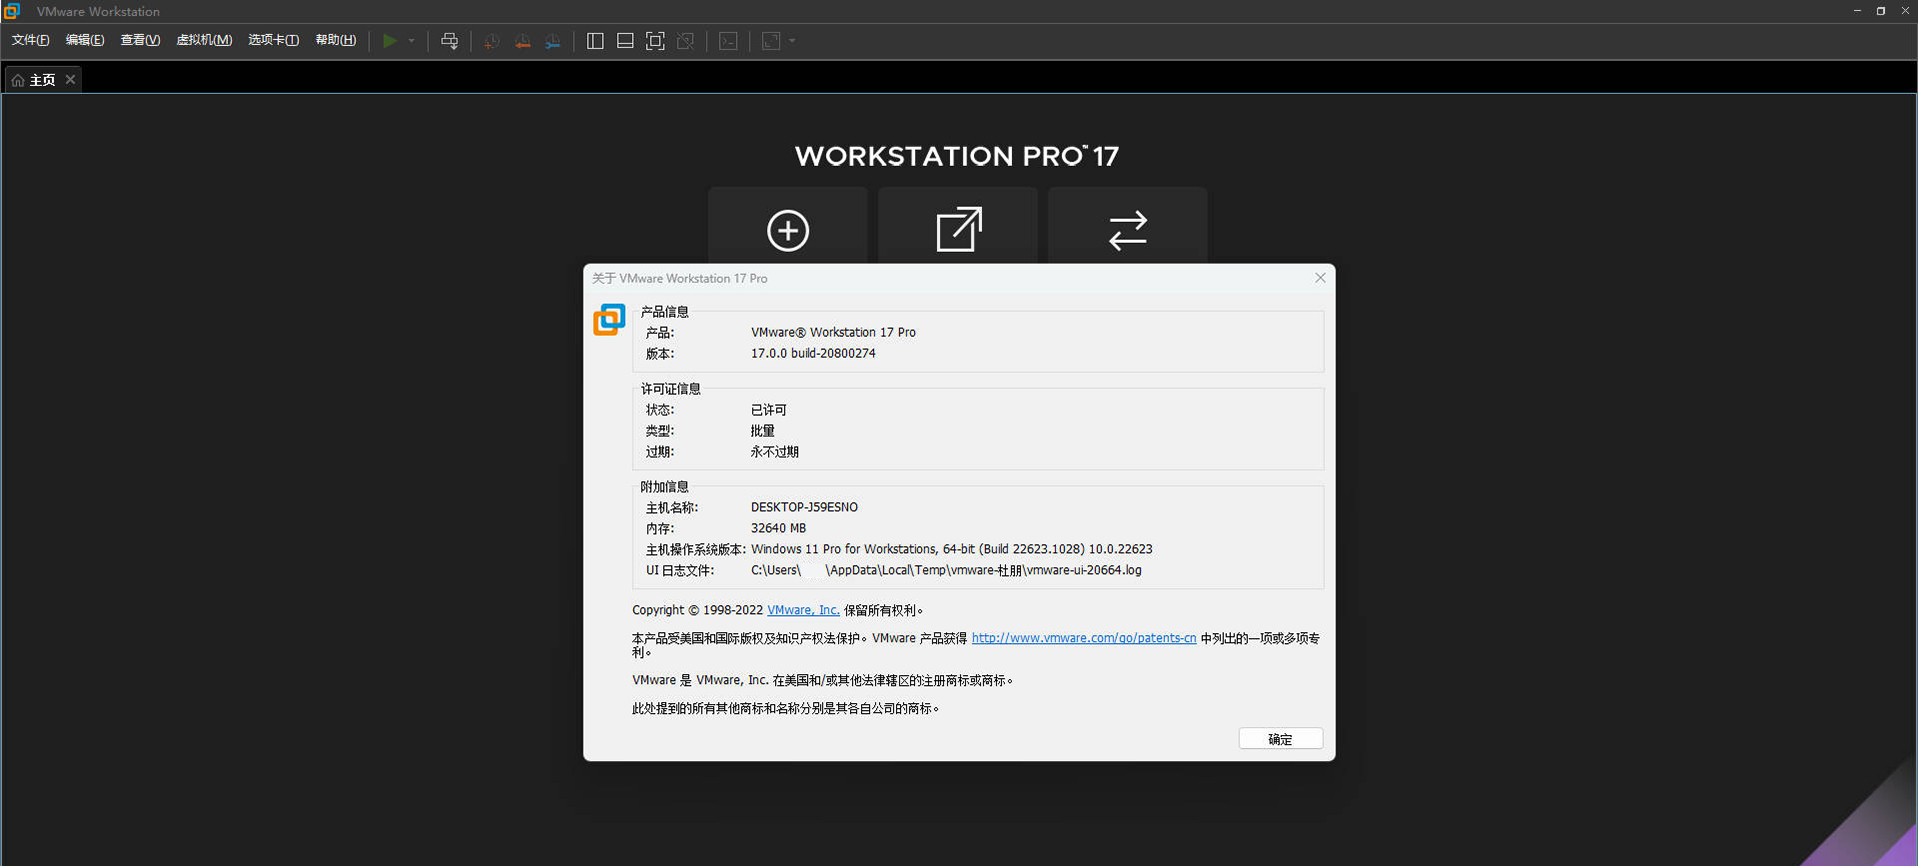
Task: Click the 确定 button in About dialog
Action: click(x=1281, y=739)
